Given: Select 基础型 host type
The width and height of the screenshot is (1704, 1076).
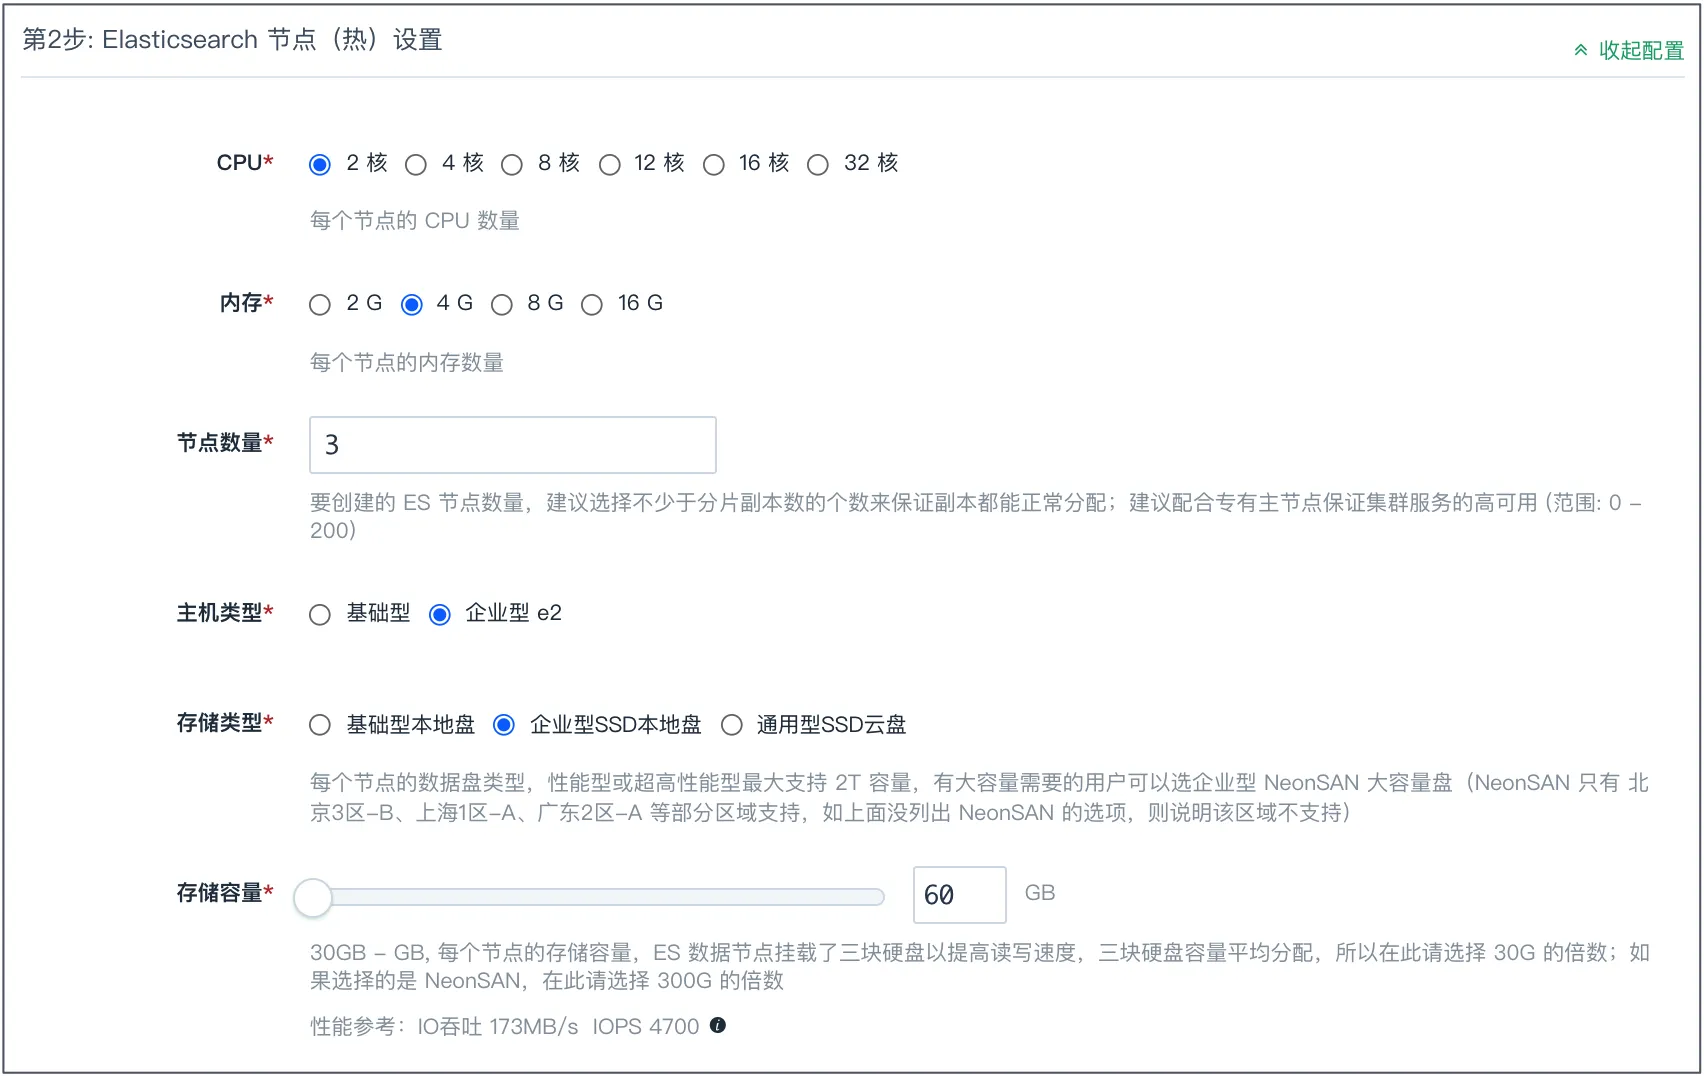Looking at the screenshot, I should pyautogui.click(x=320, y=614).
